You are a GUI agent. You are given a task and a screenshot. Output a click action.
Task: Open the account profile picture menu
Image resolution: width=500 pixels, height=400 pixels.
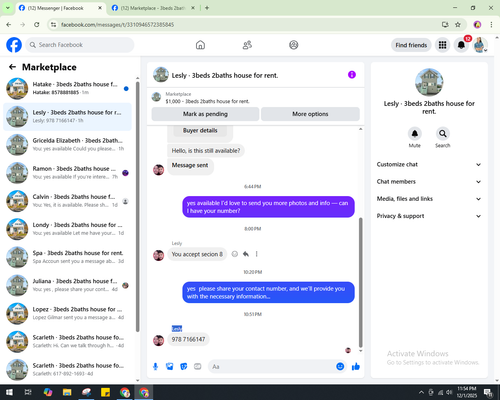(480, 45)
